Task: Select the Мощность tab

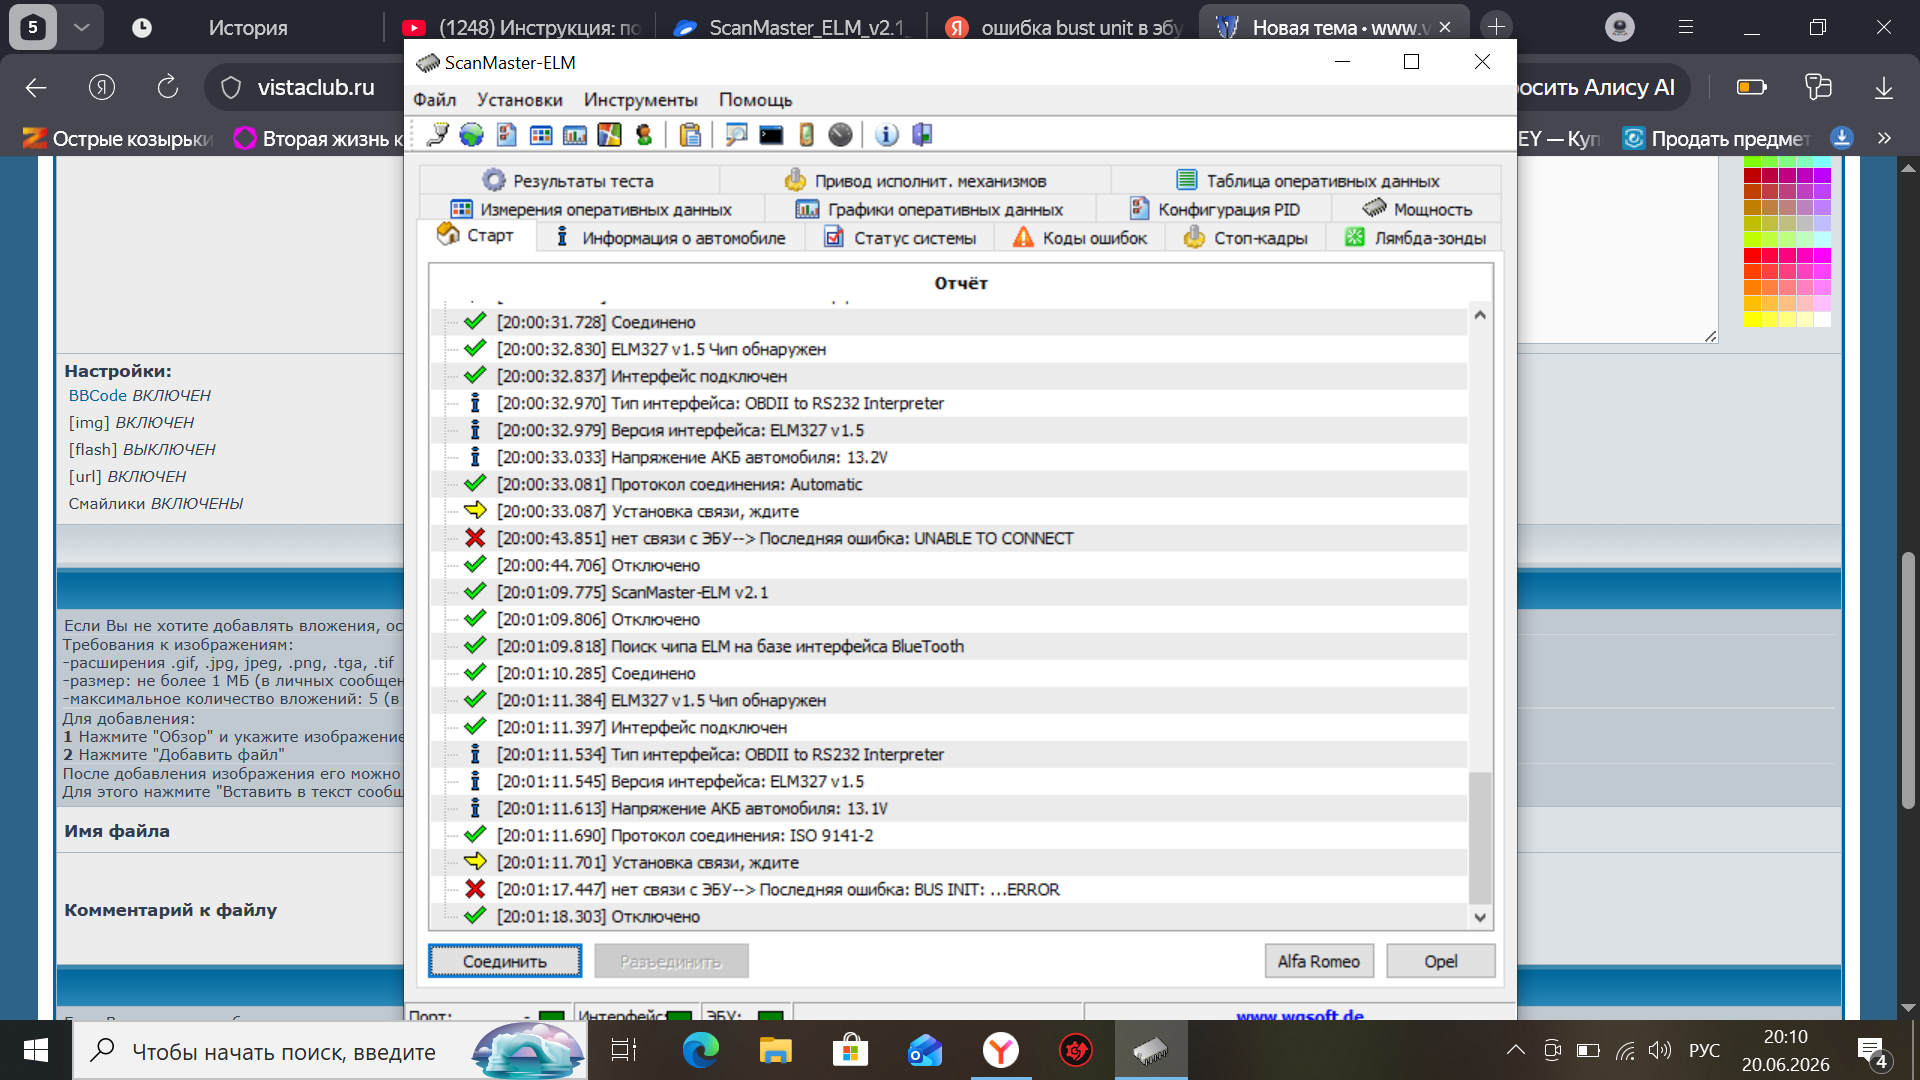Action: point(1417,209)
